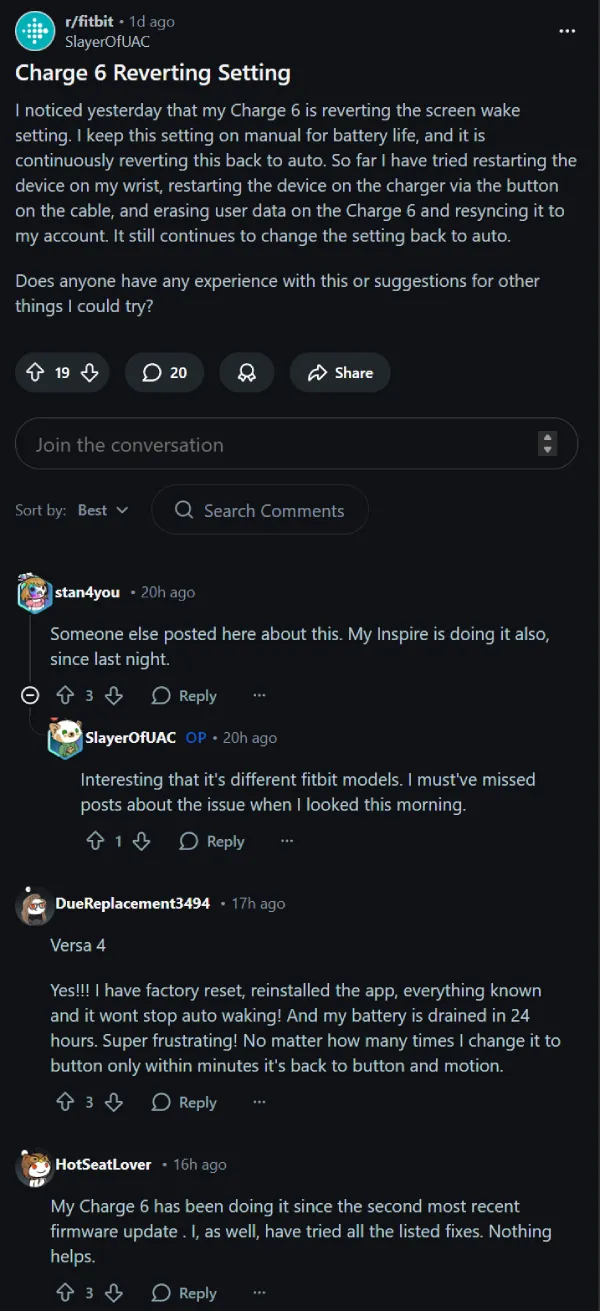Upvote stan4you's comment
This screenshot has width=600, height=1311.
(x=65, y=696)
